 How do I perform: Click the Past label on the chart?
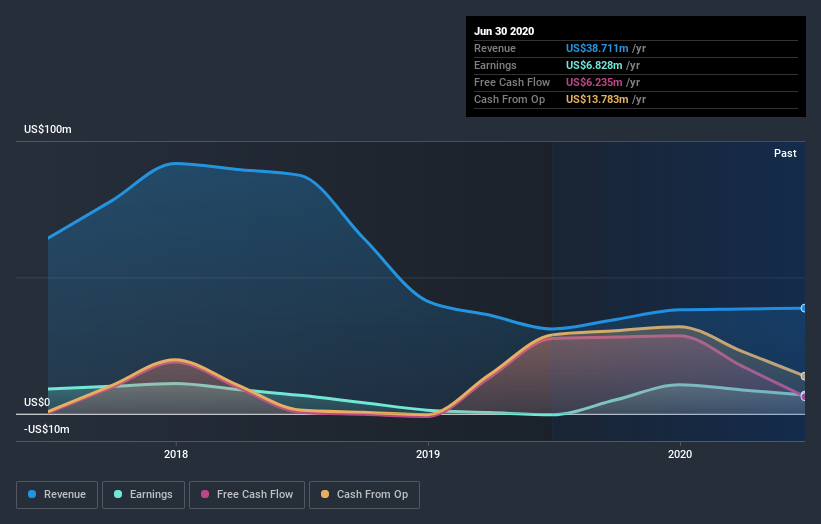tap(785, 153)
